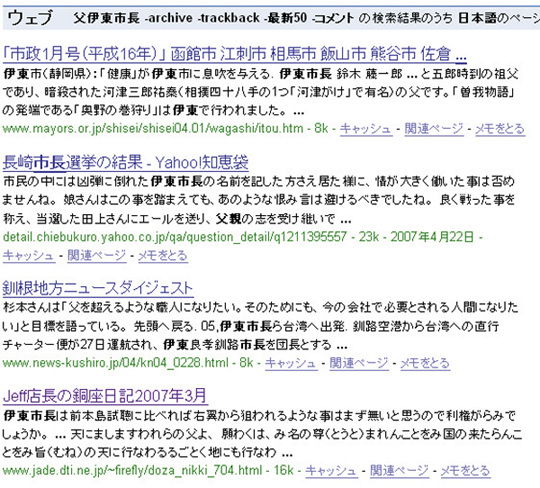
Task: Click キャッシュ link under Yahoo!知恵袋 result
Action: click(29, 255)
